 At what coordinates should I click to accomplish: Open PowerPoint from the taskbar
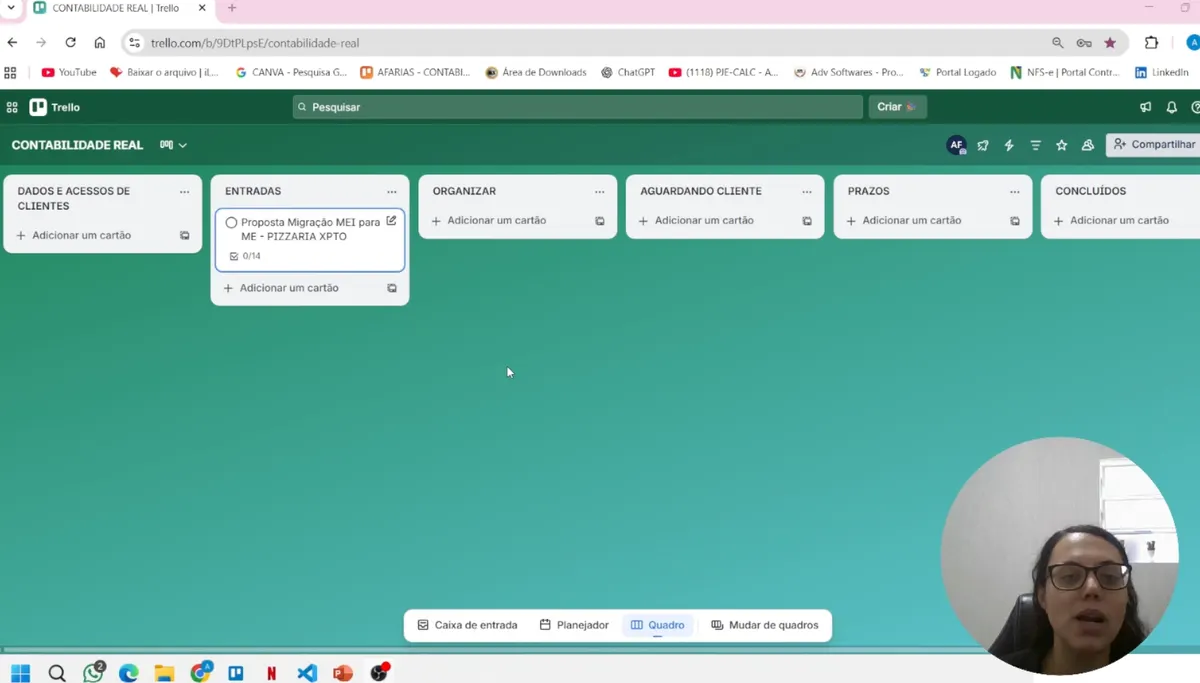[343, 673]
